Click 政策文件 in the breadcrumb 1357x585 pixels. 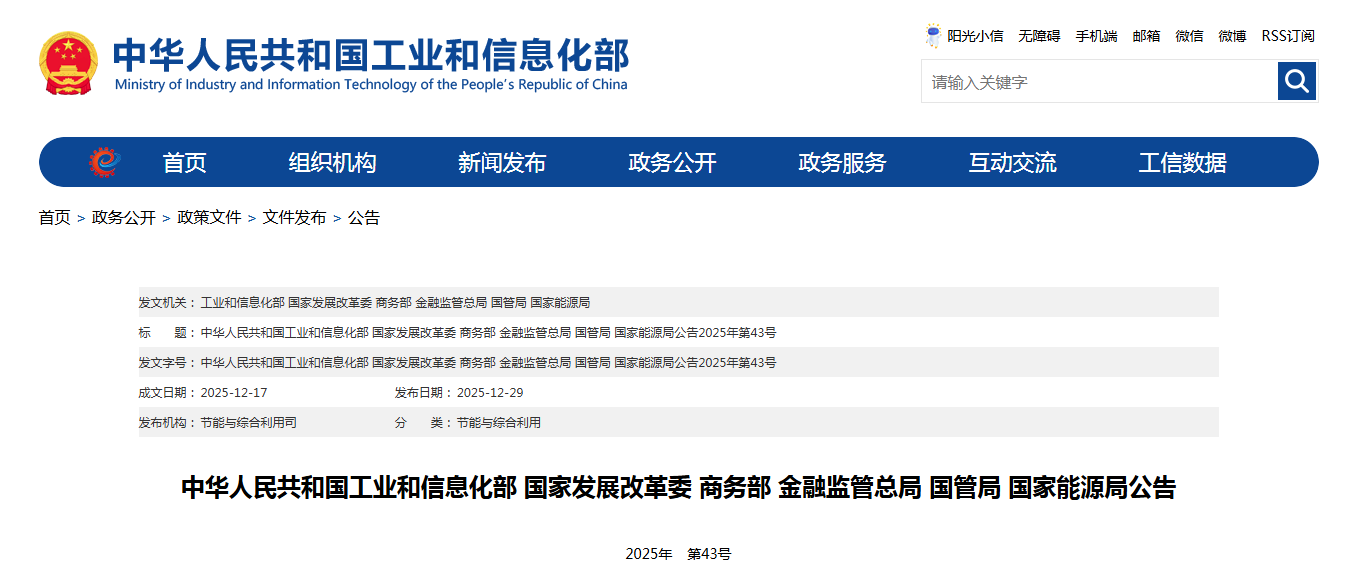point(209,218)
